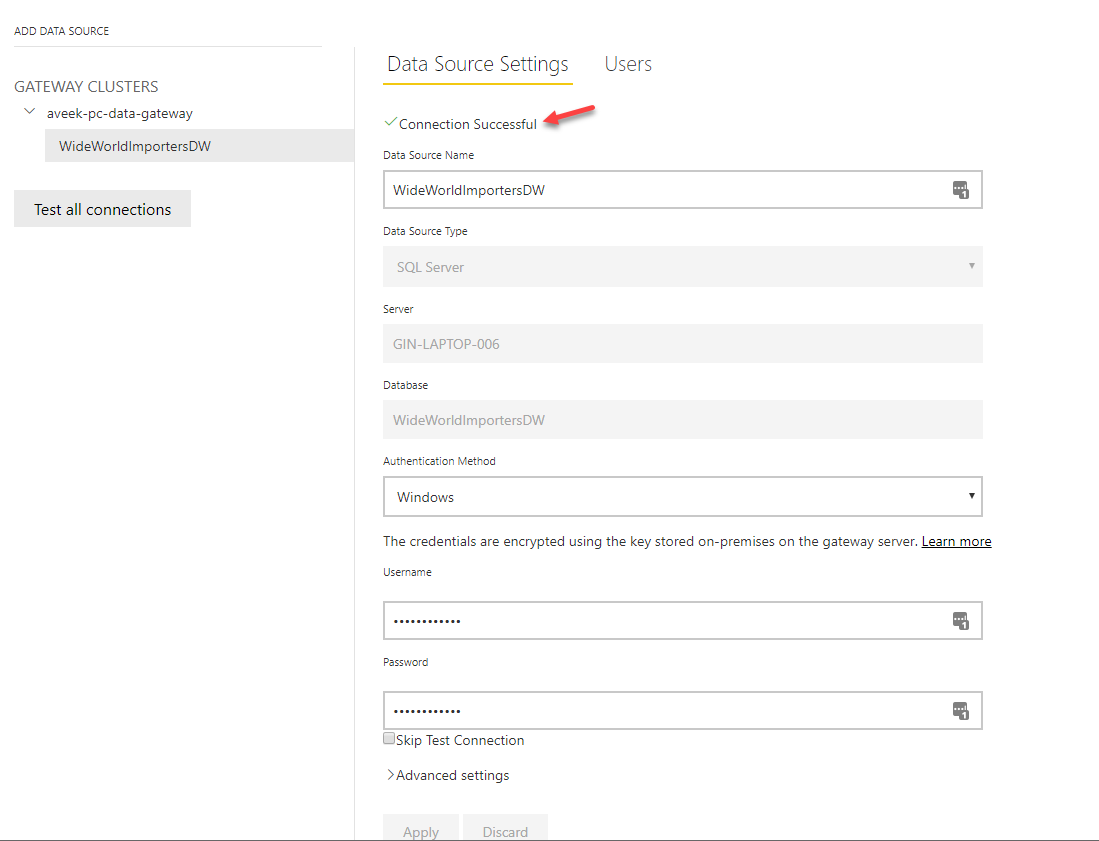Open the Data Source Type dropdown
This screenshot has height=841, width=1099.
pyautogui.click(x=682, y=267)
